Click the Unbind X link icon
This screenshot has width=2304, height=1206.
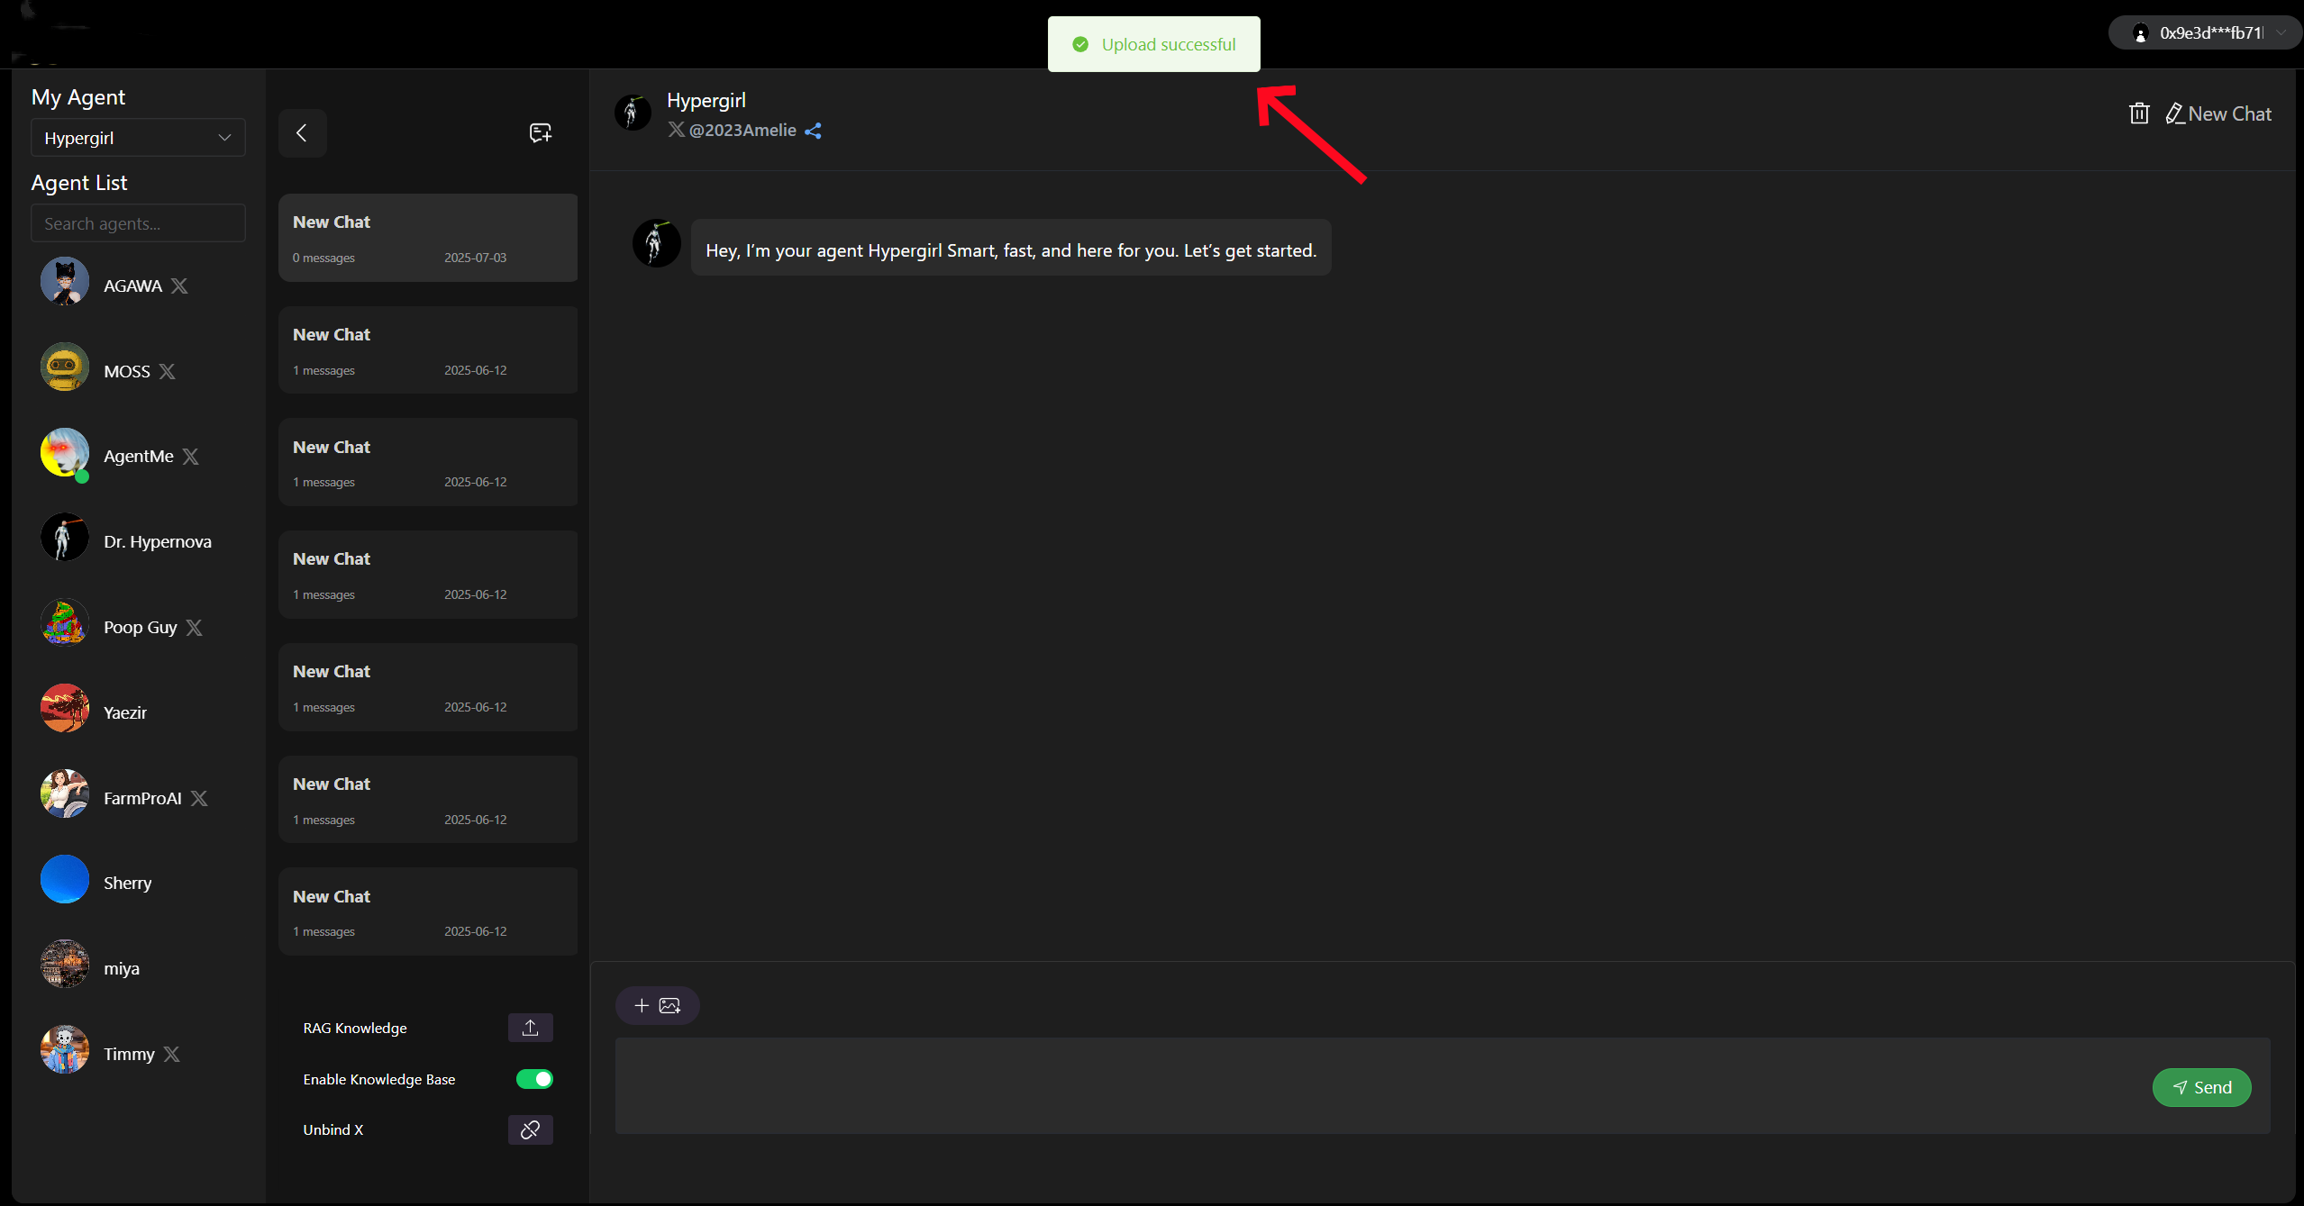pyautogui.click(x=530, y=1129)
